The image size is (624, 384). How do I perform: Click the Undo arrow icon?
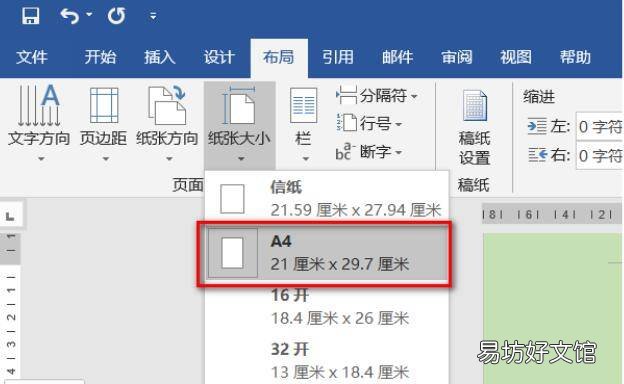tap(69, 16)
